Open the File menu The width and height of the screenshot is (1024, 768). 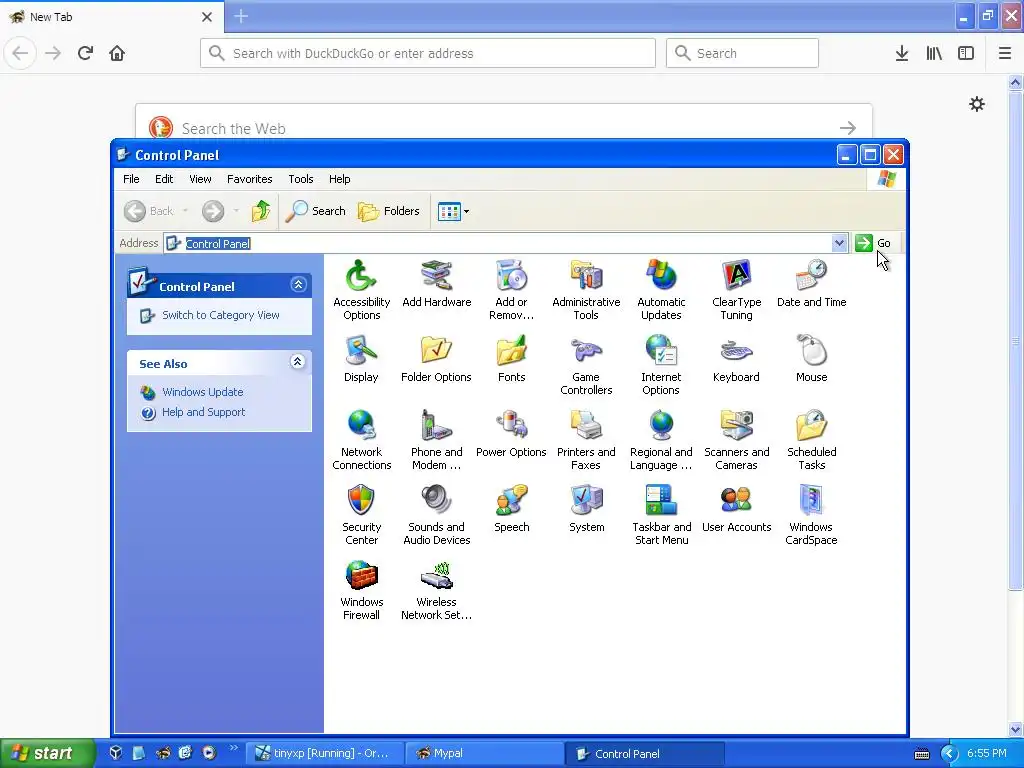131,179
